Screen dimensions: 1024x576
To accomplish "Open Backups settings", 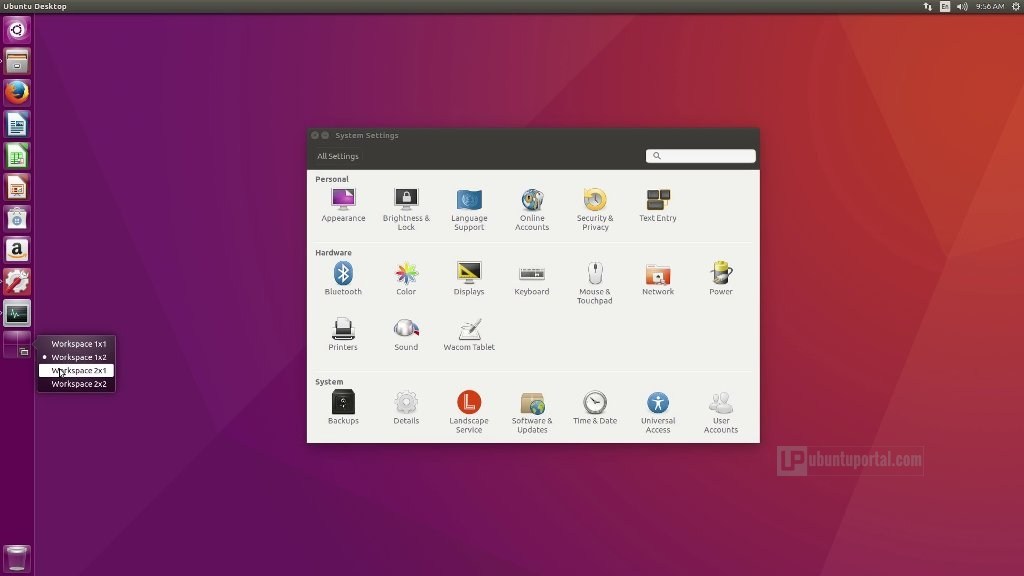I will coord(343,408).
